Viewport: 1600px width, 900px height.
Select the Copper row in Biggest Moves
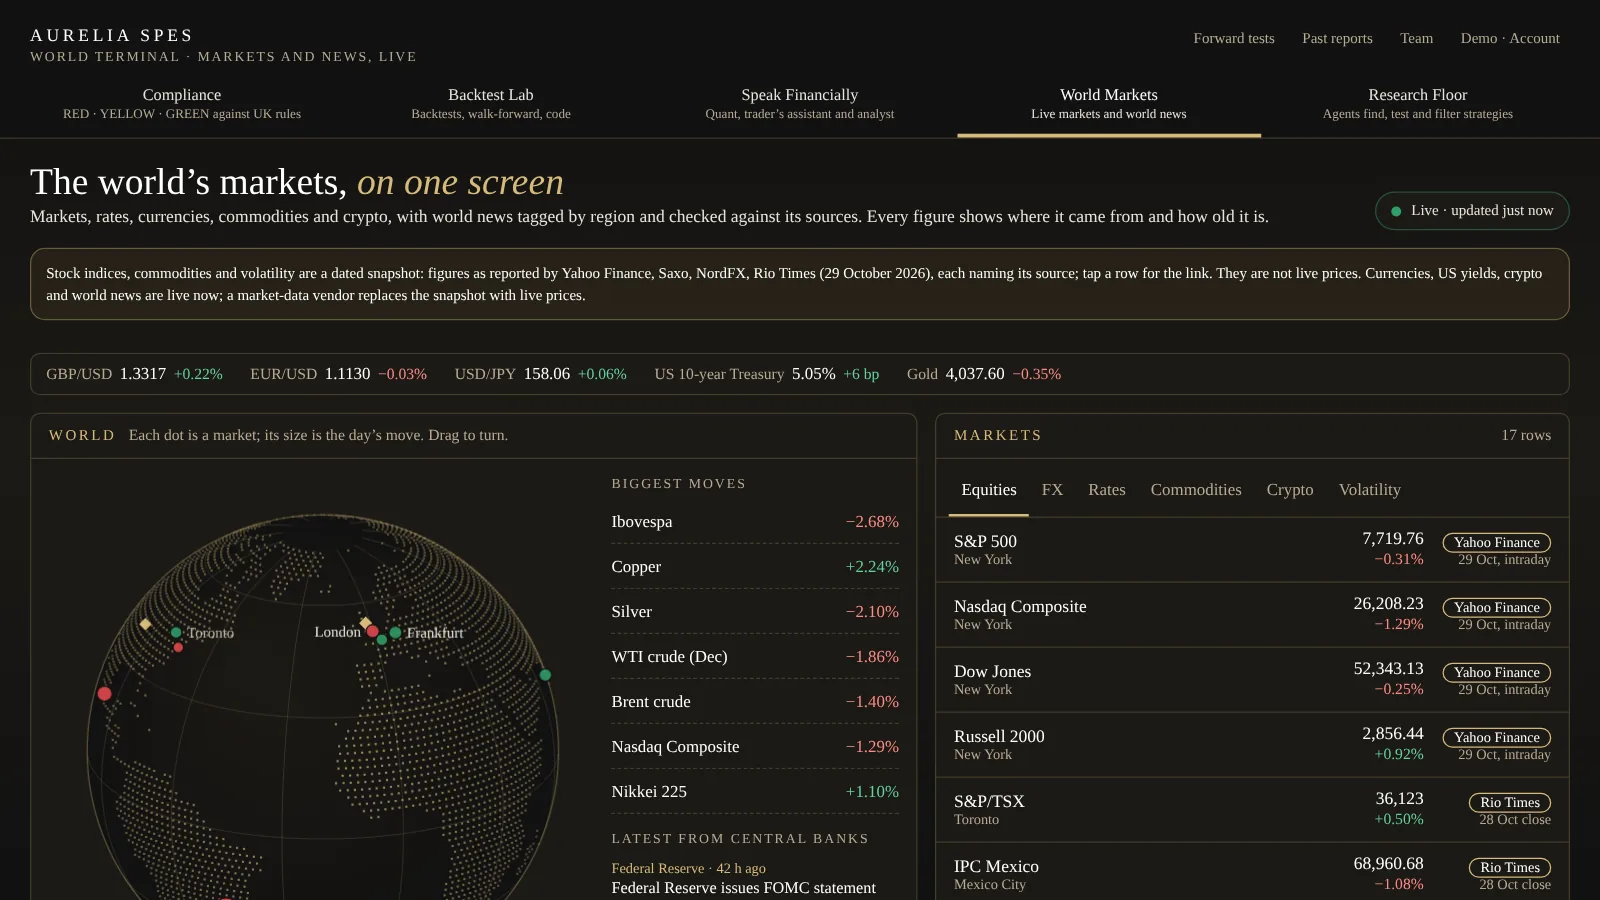coord(755,567)
